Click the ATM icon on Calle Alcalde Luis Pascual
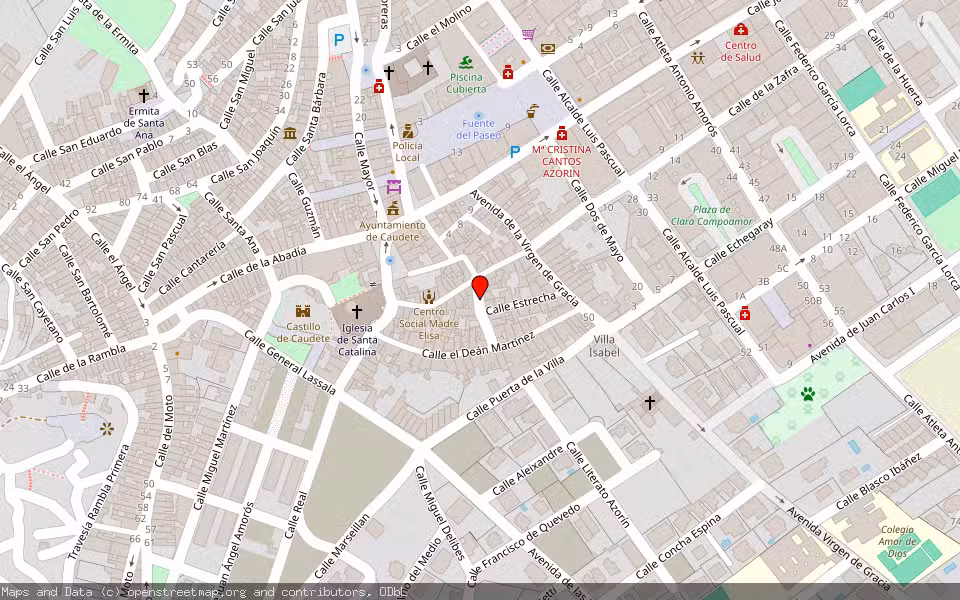The height and width of the screenshot is (600, 960). 547,48
